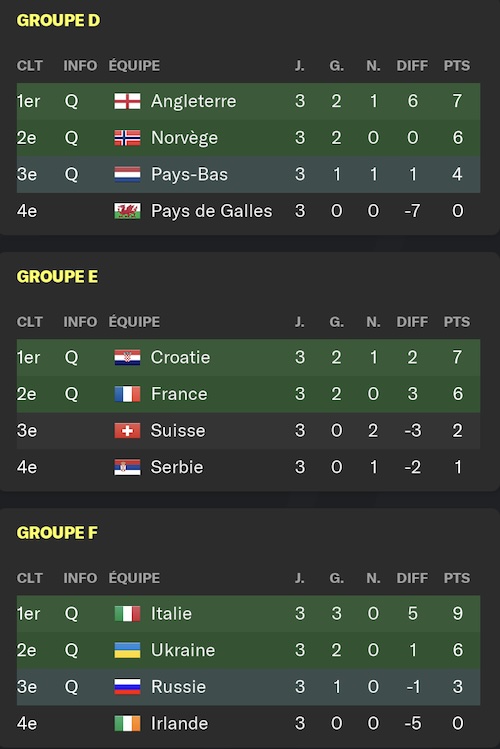The image size is (500, 749).
Task: Sort Groupe E by DIFF column
Action: coord(412,322)
